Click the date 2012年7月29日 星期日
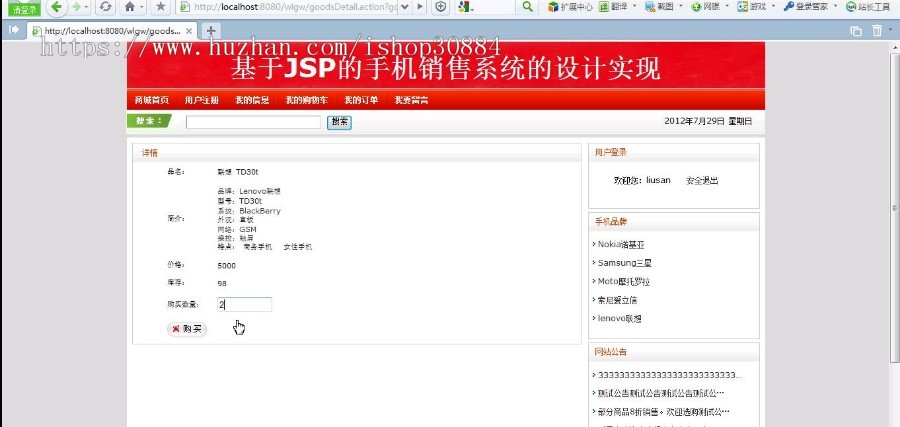 click(x=708, y=121)
